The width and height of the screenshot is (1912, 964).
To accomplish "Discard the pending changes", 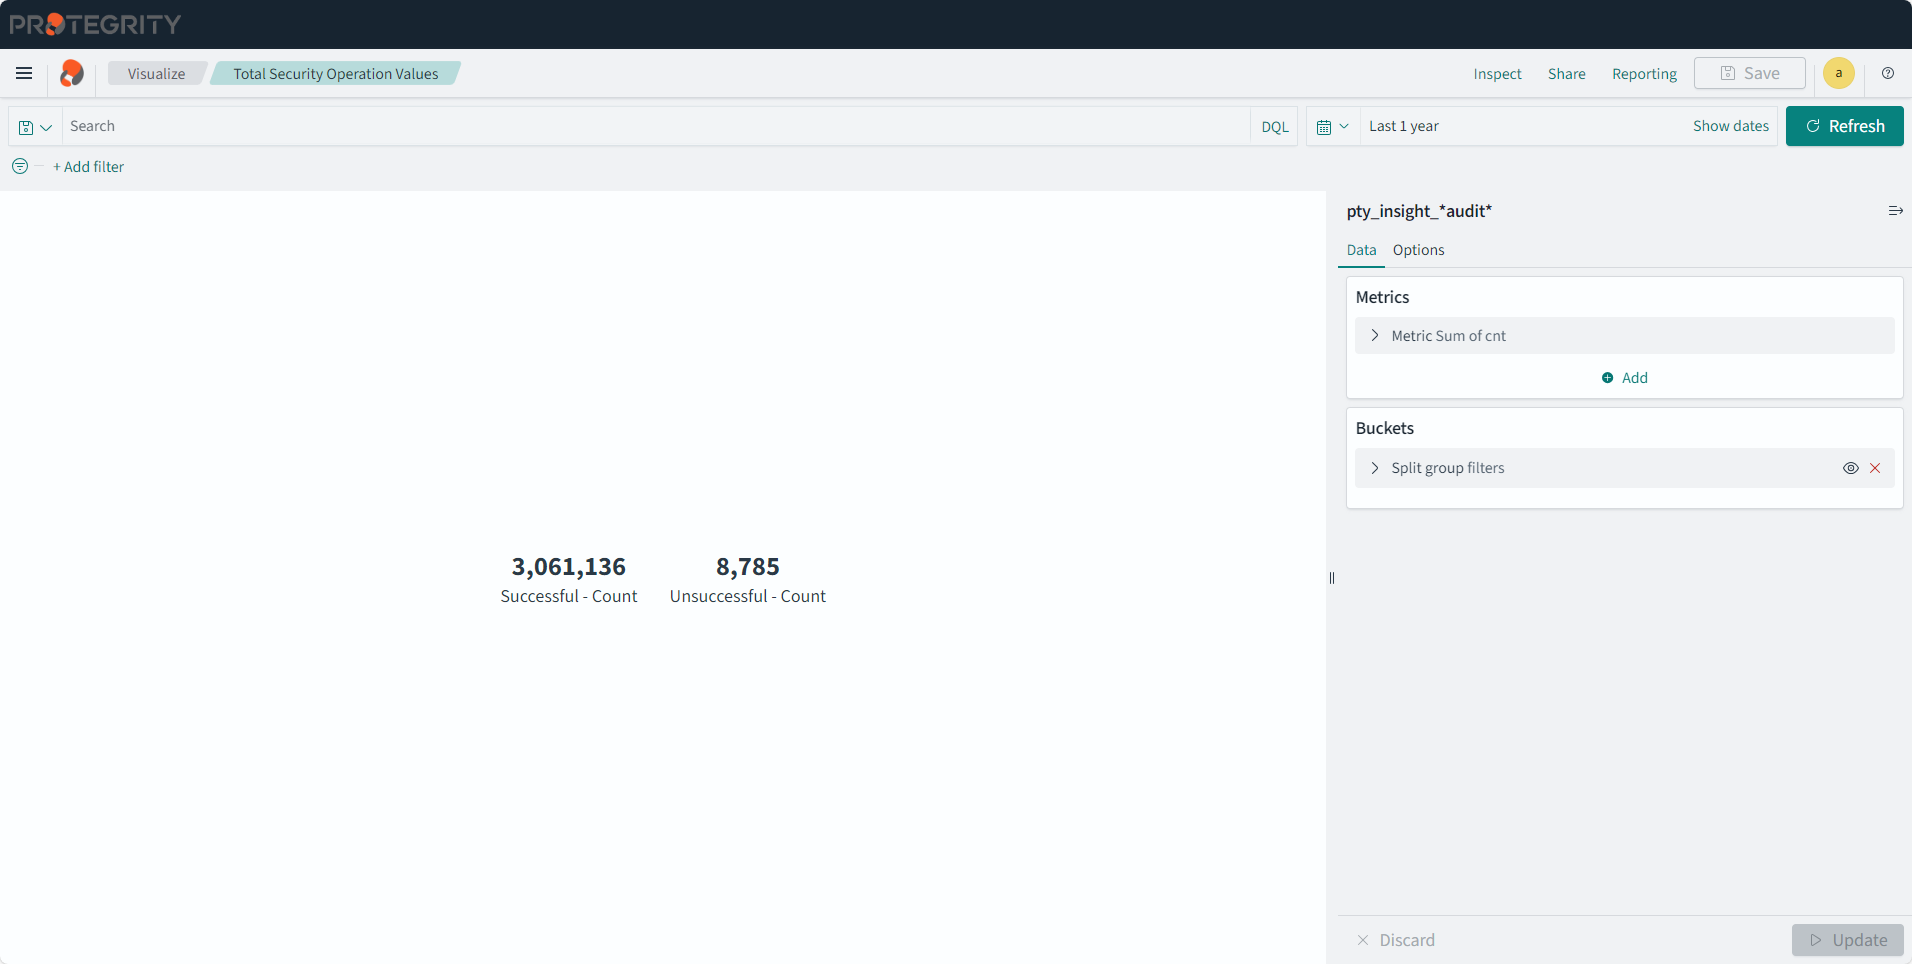I will pos(1395,940).
